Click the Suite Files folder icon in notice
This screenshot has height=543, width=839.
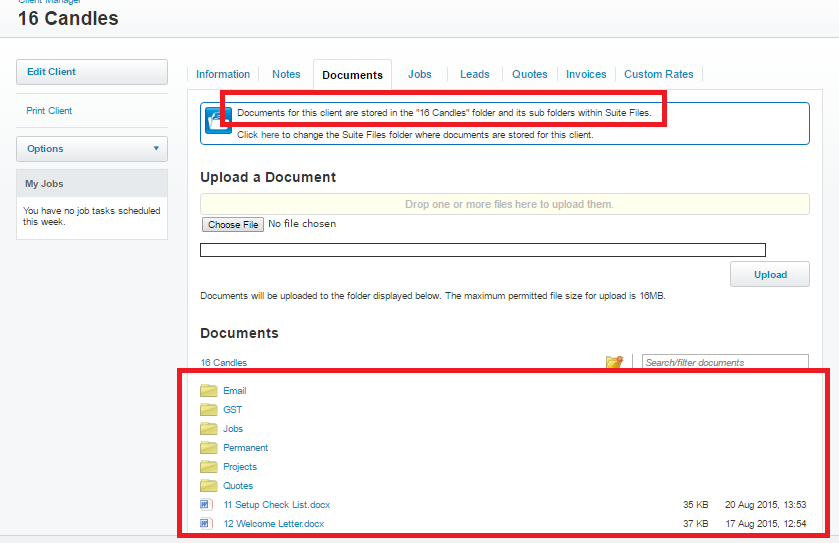coord(218,120)
